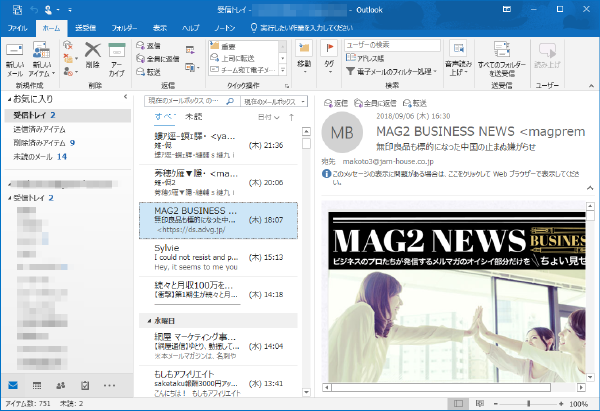Click the MB sender avatar
Screen dimensions: 600x411
342,132
